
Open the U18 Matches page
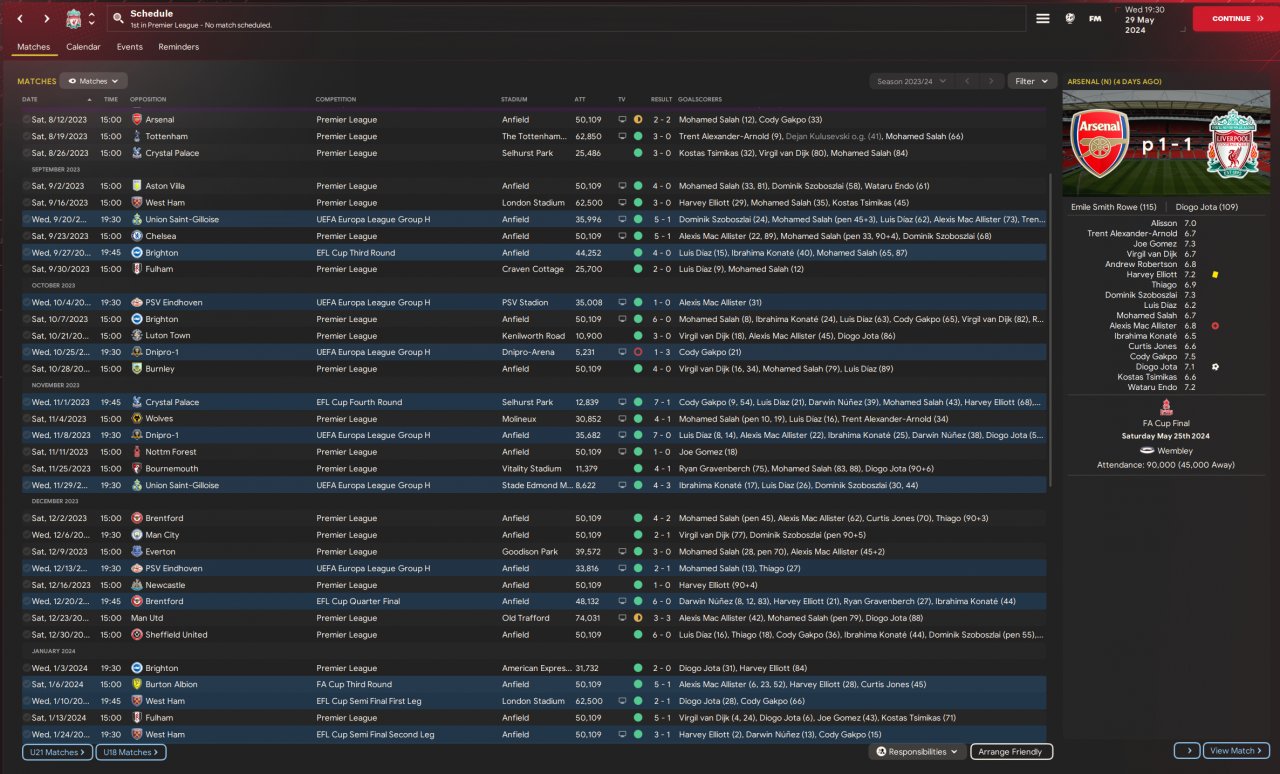(131, 752)
